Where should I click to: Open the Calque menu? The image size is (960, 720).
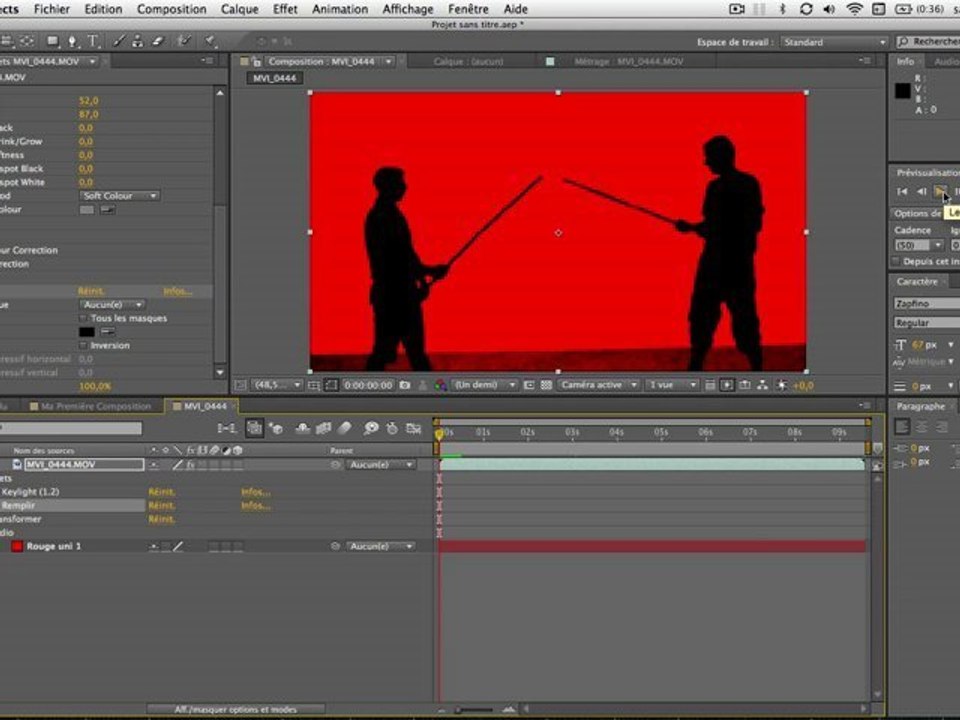click(239, 9)
